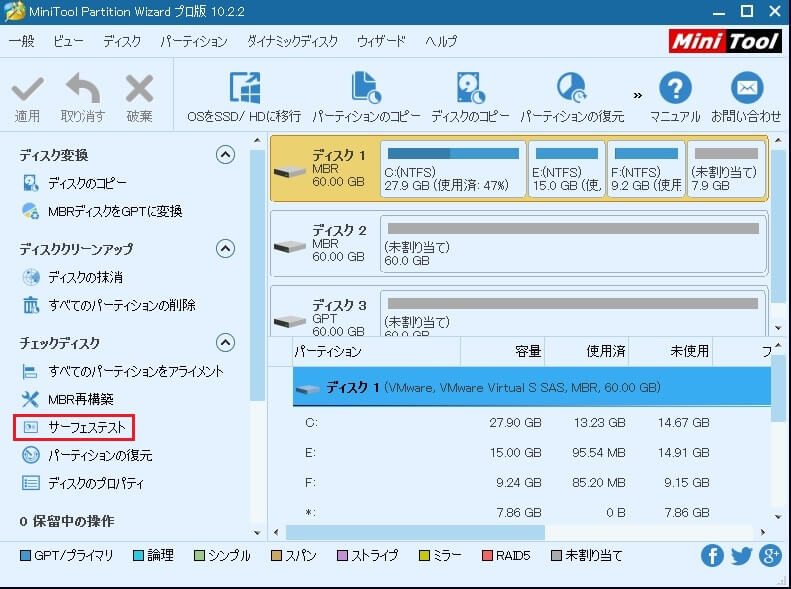Viewport: 791px width, 589px height.
Task: Expand the toolbar overflow » arrow
Action: (638, 95)
